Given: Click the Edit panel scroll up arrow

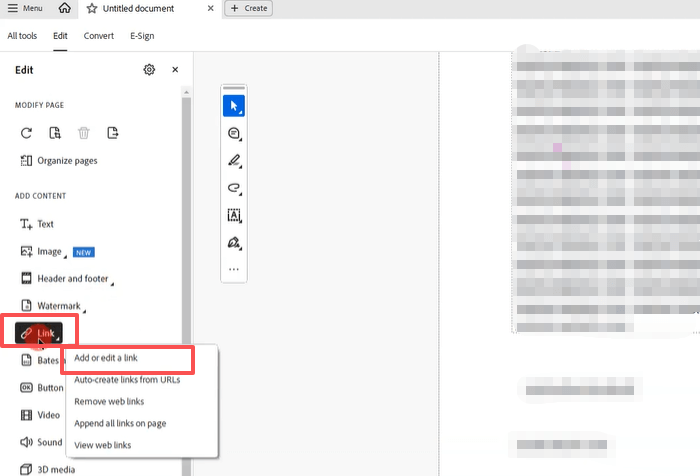Looking at the screenshot, I should tap(186, 92).
